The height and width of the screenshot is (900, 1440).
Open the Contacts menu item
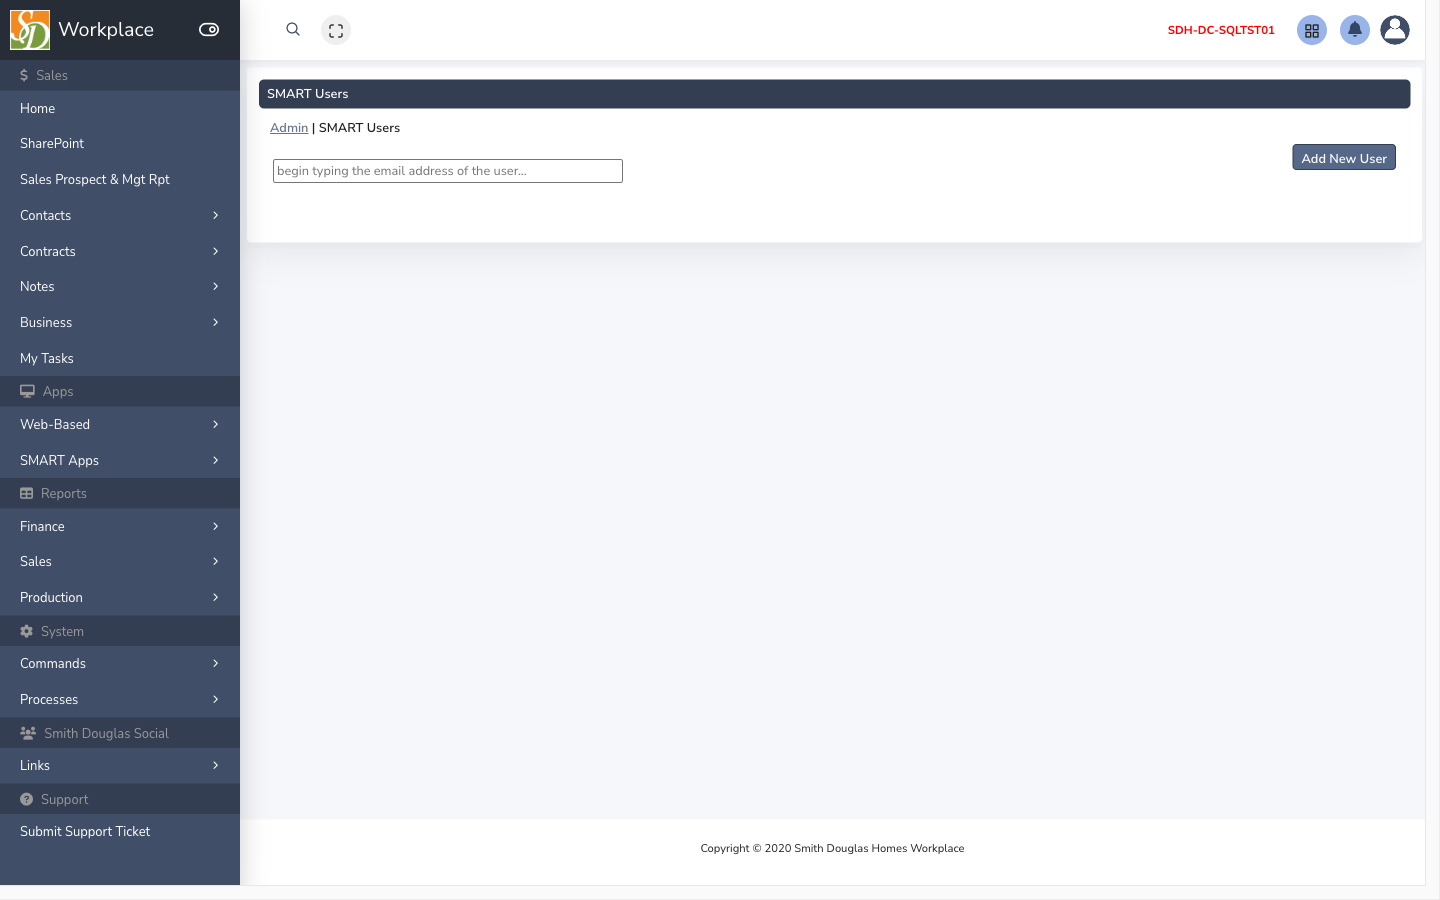(x=120, y=215)
